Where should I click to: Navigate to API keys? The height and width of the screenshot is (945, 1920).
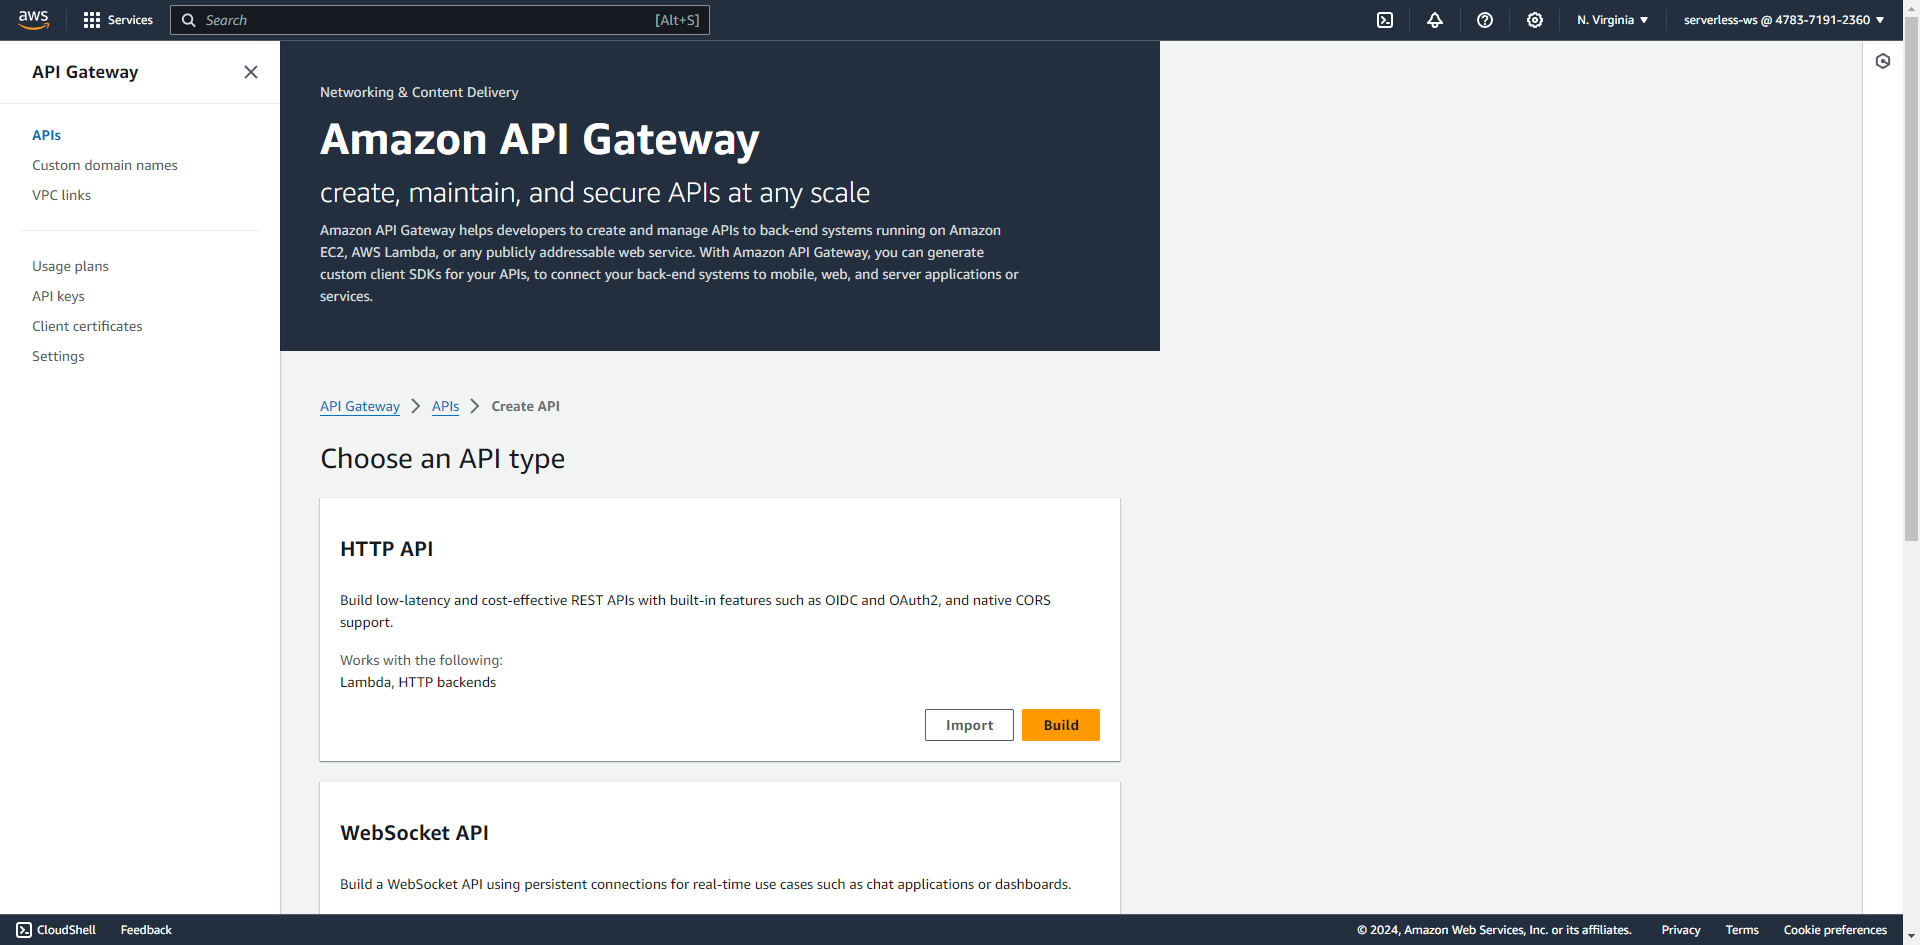click(58, 296)
